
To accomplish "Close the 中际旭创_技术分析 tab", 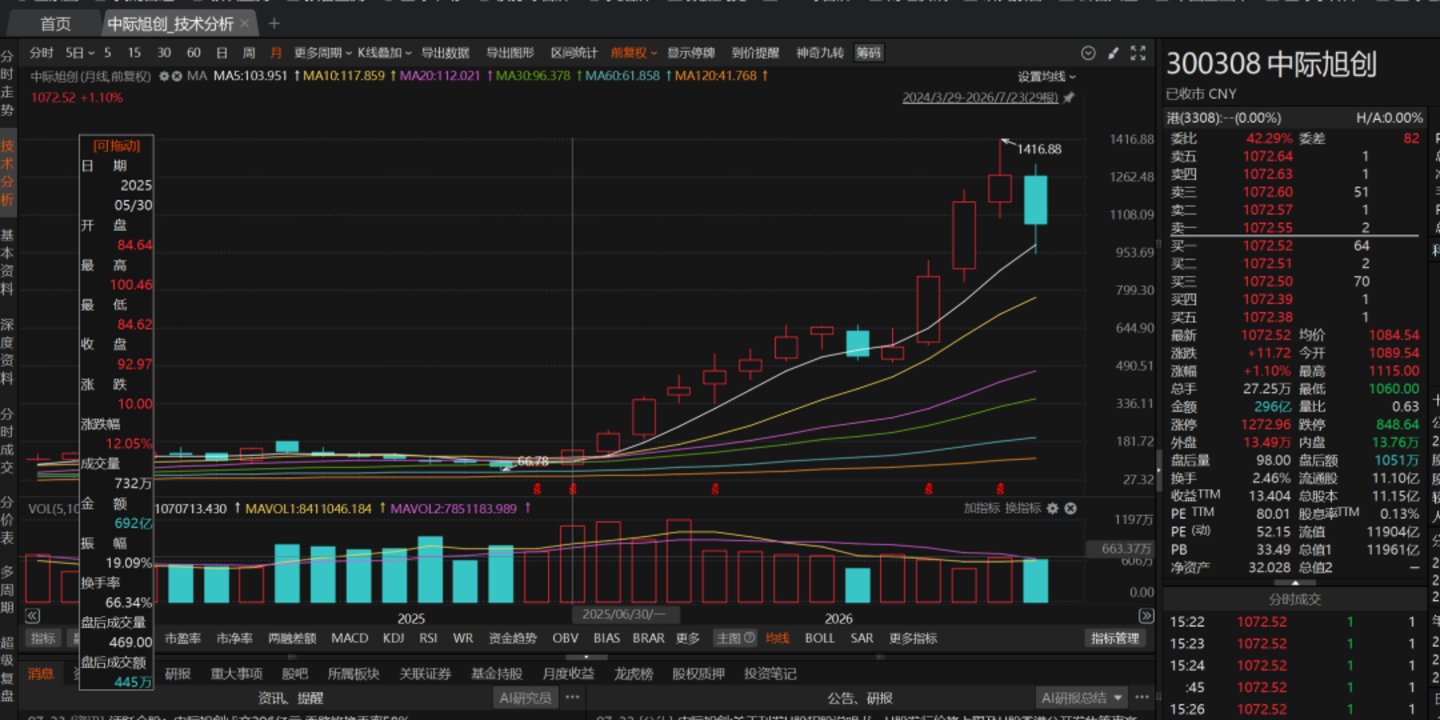I will click(246, 23).
